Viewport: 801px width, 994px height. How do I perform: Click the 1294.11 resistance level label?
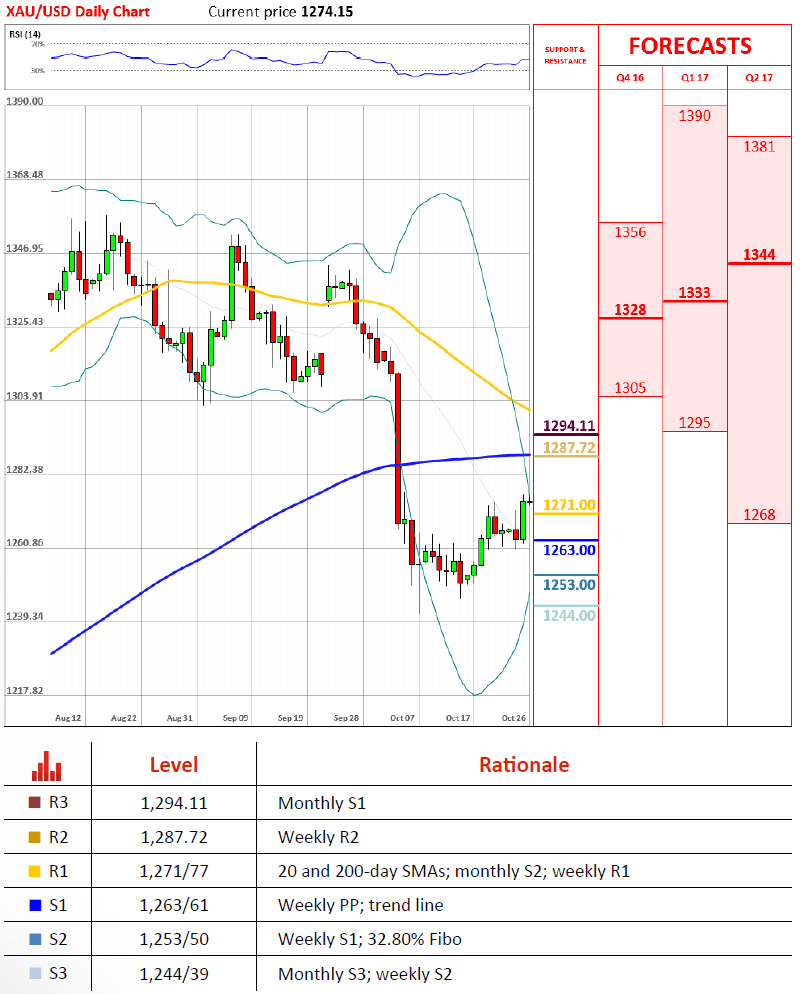(x=569, y=425)
